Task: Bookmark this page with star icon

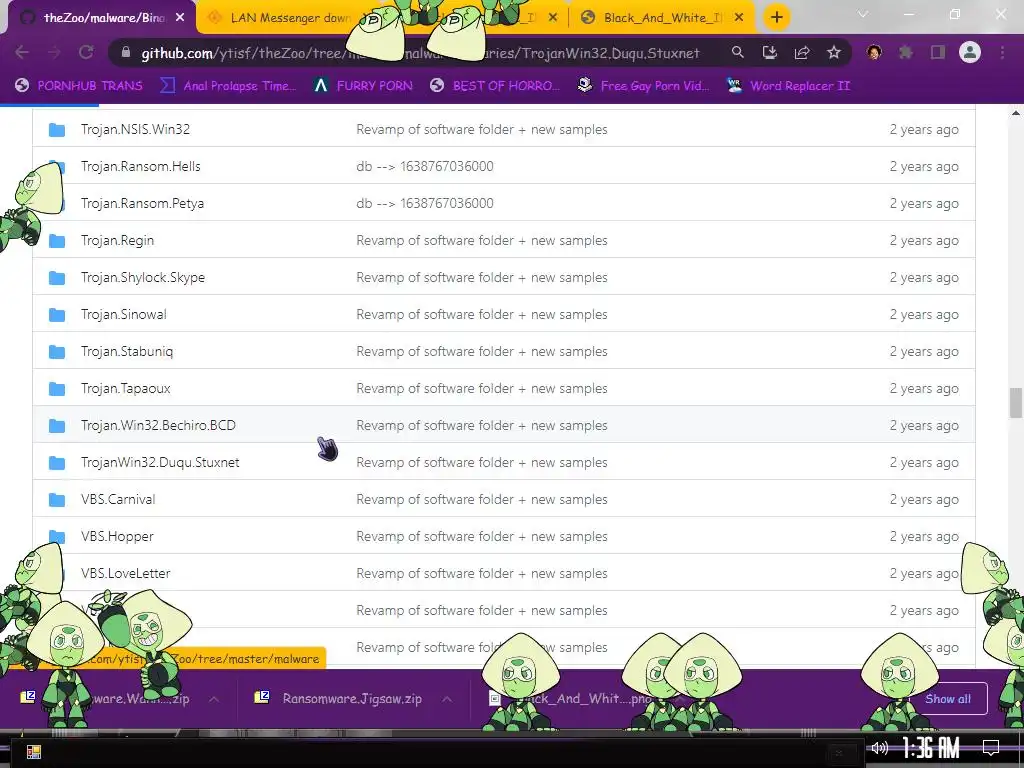Action: point(833,52)
